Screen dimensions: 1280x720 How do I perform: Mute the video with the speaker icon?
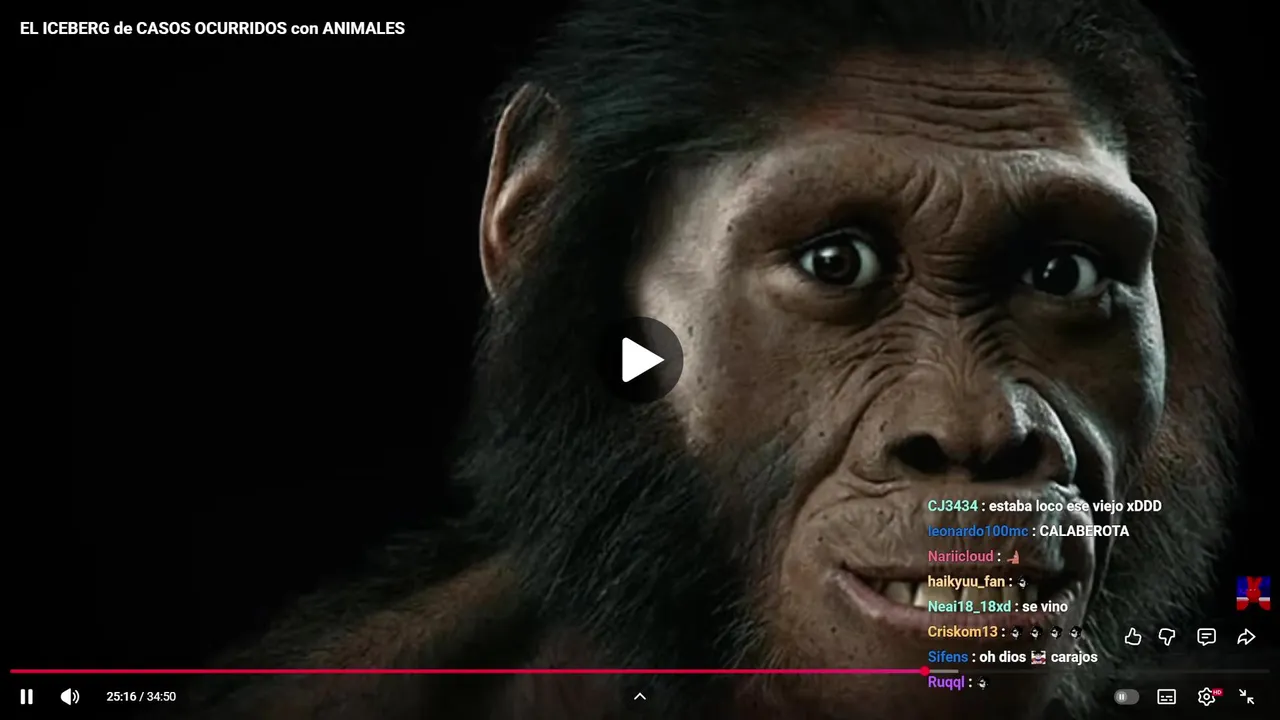tap(70, 697)
